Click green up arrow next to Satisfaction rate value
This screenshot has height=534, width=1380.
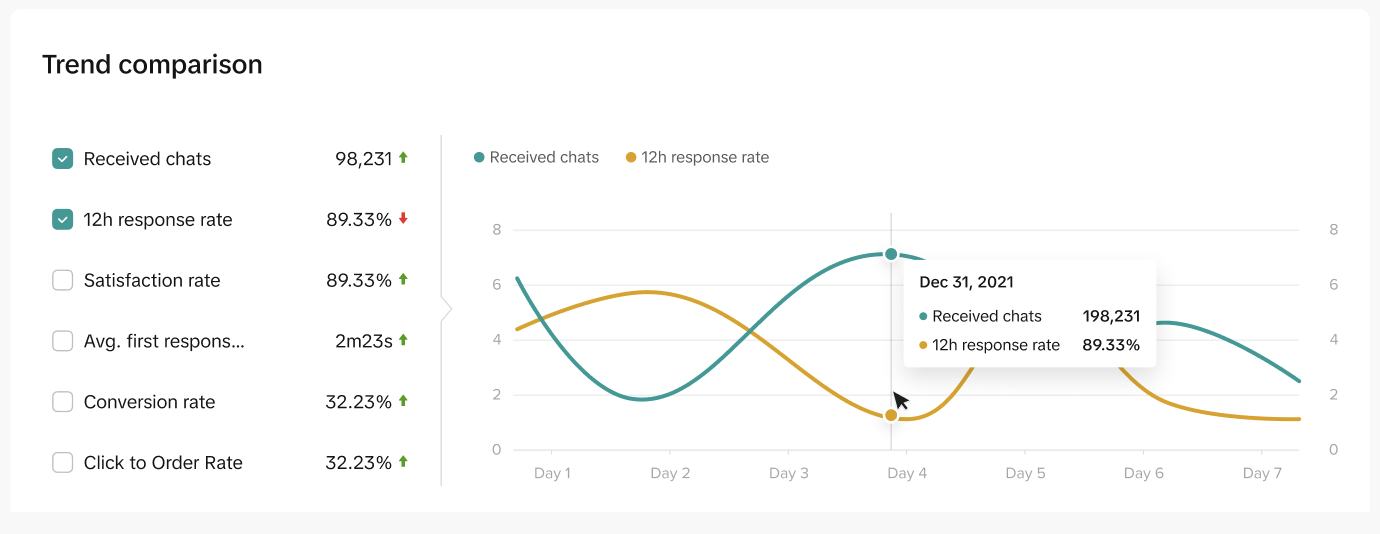[x=403, y=279]
